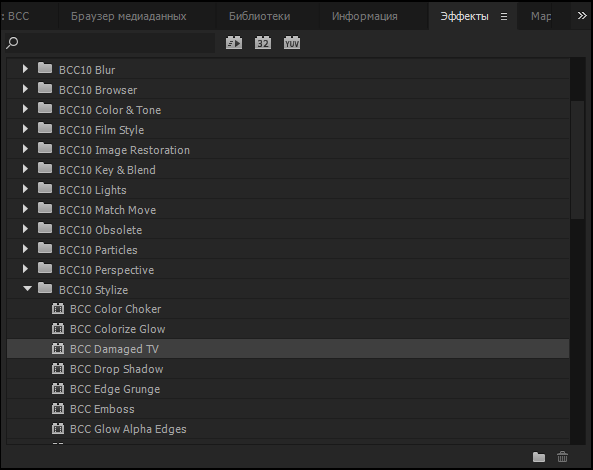Toggle 32-bit Color effects filter icon

click(262, 43)
